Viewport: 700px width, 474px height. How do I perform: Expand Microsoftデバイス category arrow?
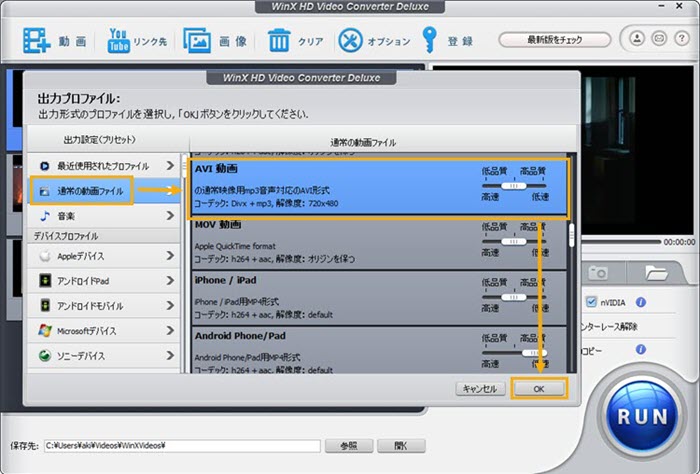[170, 330]
